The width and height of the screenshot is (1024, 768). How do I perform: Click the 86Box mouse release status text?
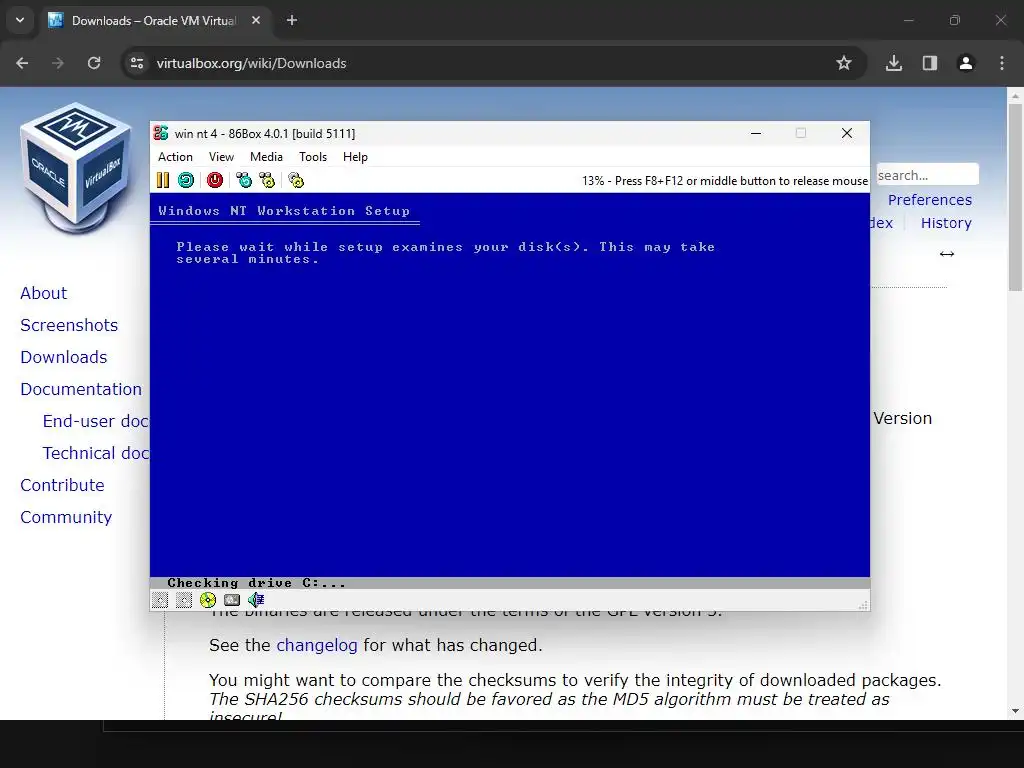click(x=725, y=181)
